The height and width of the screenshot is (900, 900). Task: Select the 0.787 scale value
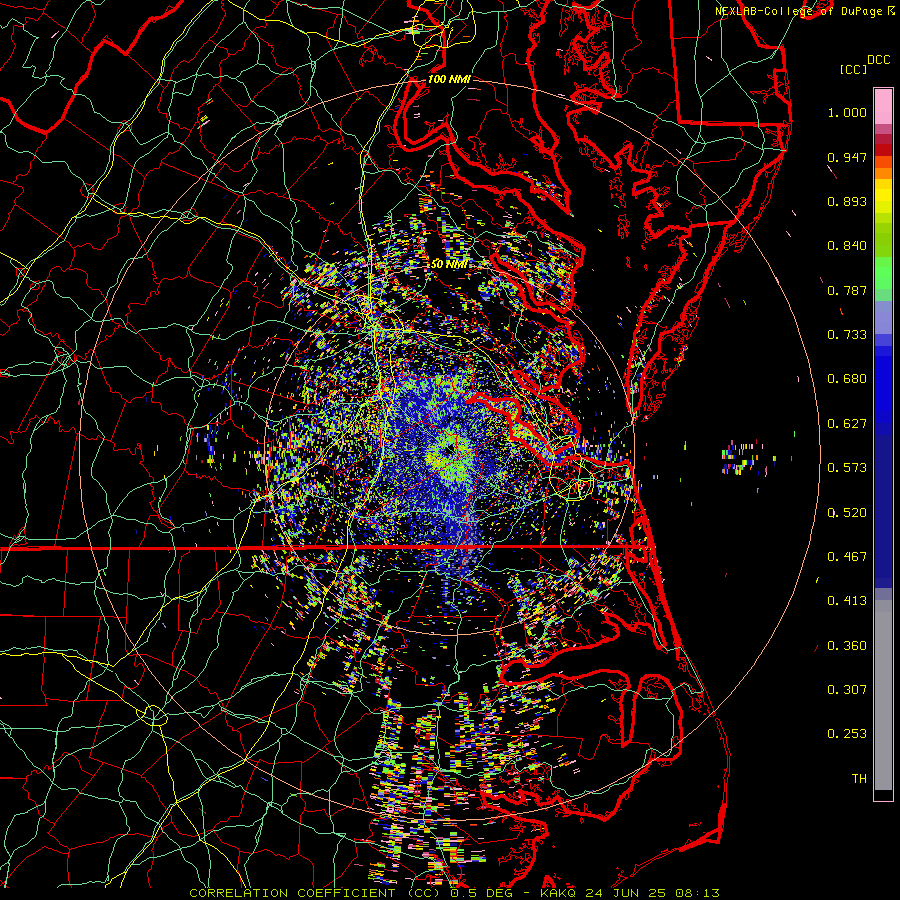click(847, 290)
